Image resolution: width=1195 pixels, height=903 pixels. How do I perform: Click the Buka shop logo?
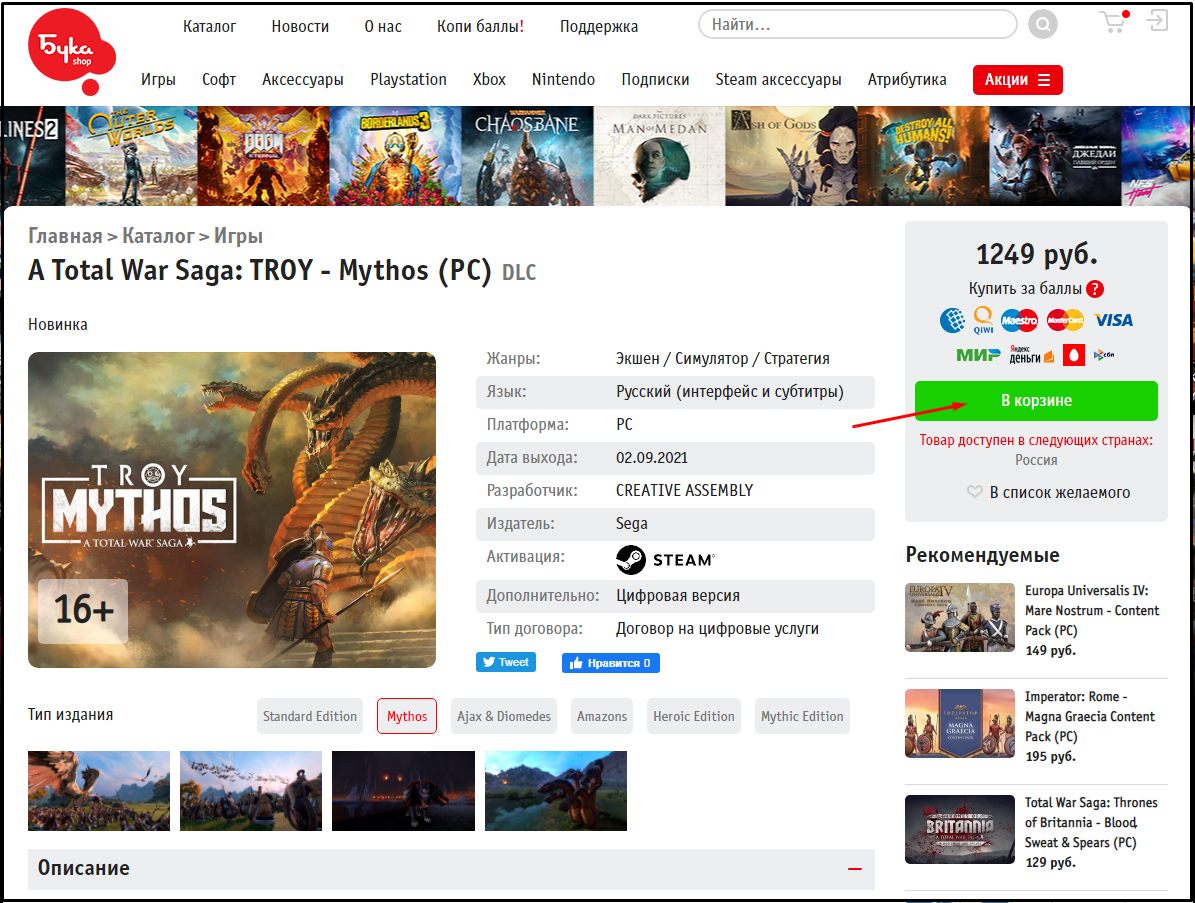(72, 51)
